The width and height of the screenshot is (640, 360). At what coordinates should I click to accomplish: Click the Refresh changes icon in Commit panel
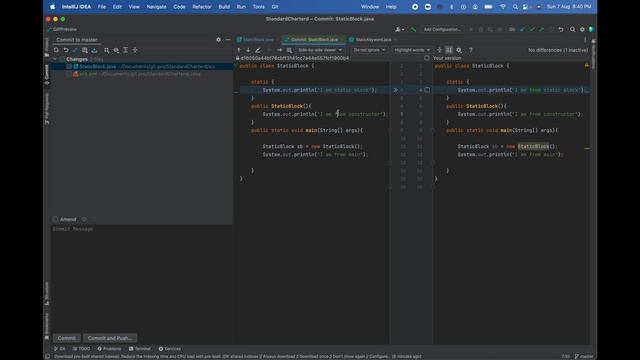56,50
